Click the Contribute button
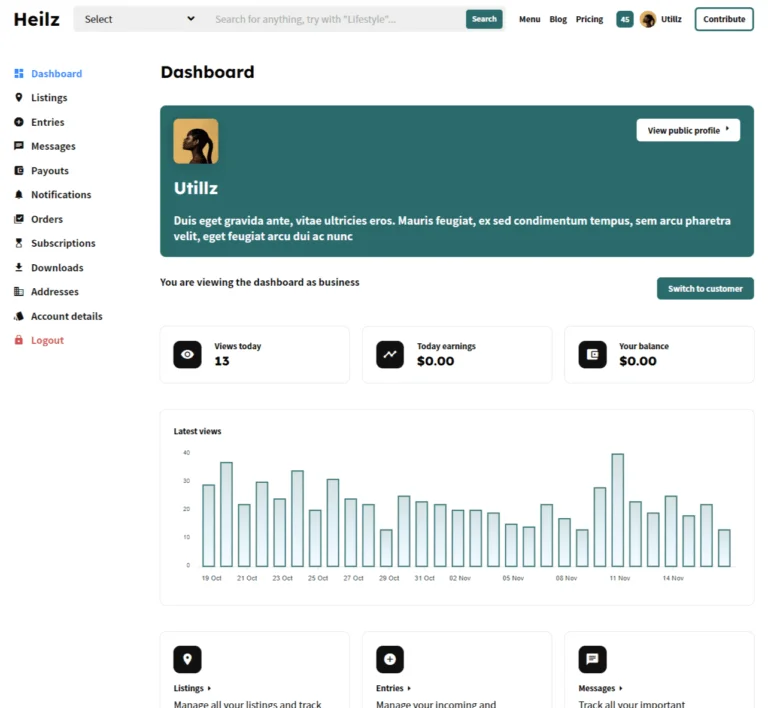The width and height of the screenshot is (768, 708). point(724,19)
